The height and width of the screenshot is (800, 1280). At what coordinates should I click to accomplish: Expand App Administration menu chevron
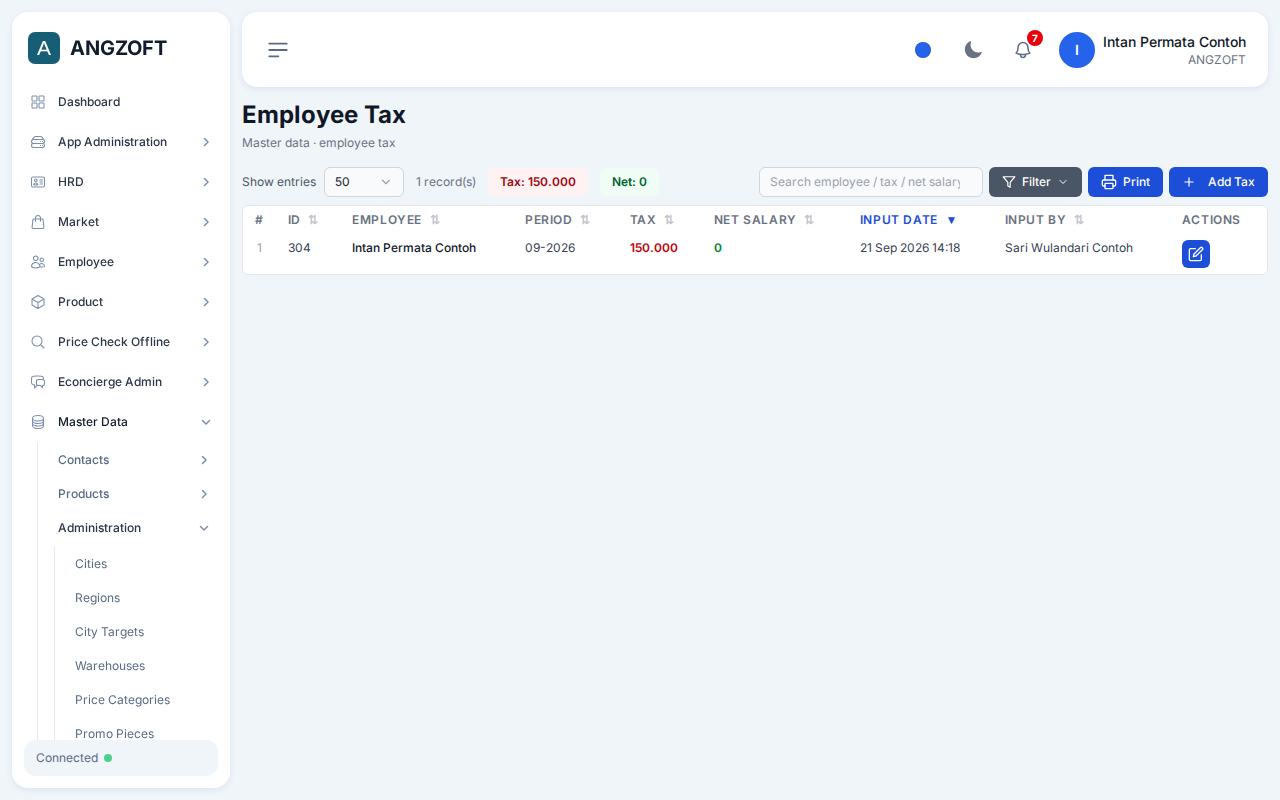tap(206, 142)
